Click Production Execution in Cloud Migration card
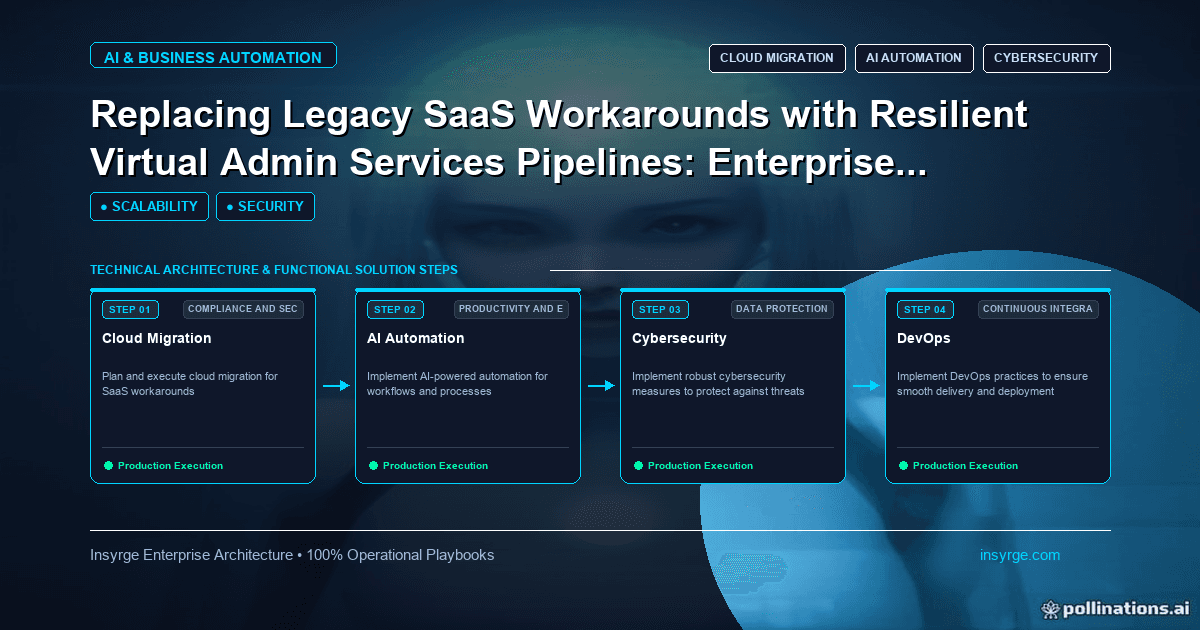The width and height of the screenshot is (1200, 630). pyautogui.click(x=170, y=465)
